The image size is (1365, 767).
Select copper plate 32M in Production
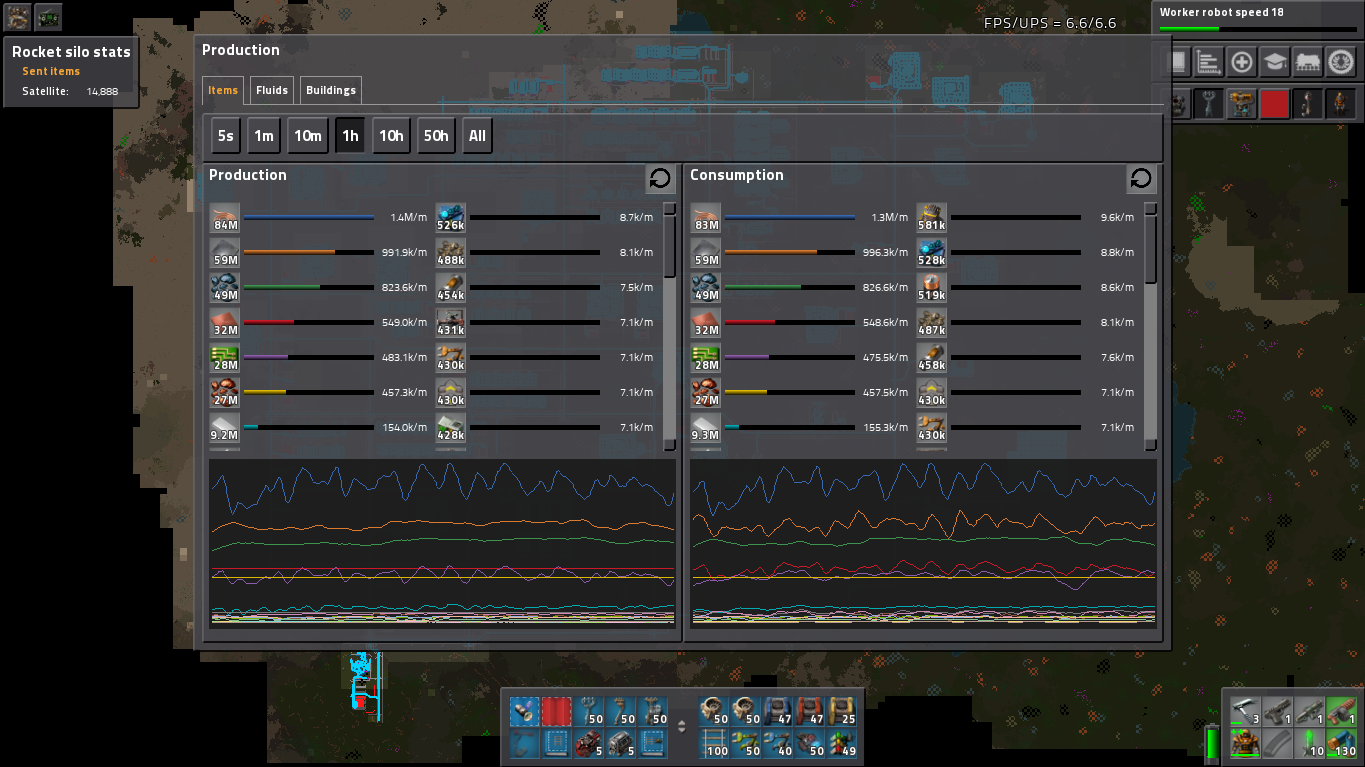click(225, 323)
